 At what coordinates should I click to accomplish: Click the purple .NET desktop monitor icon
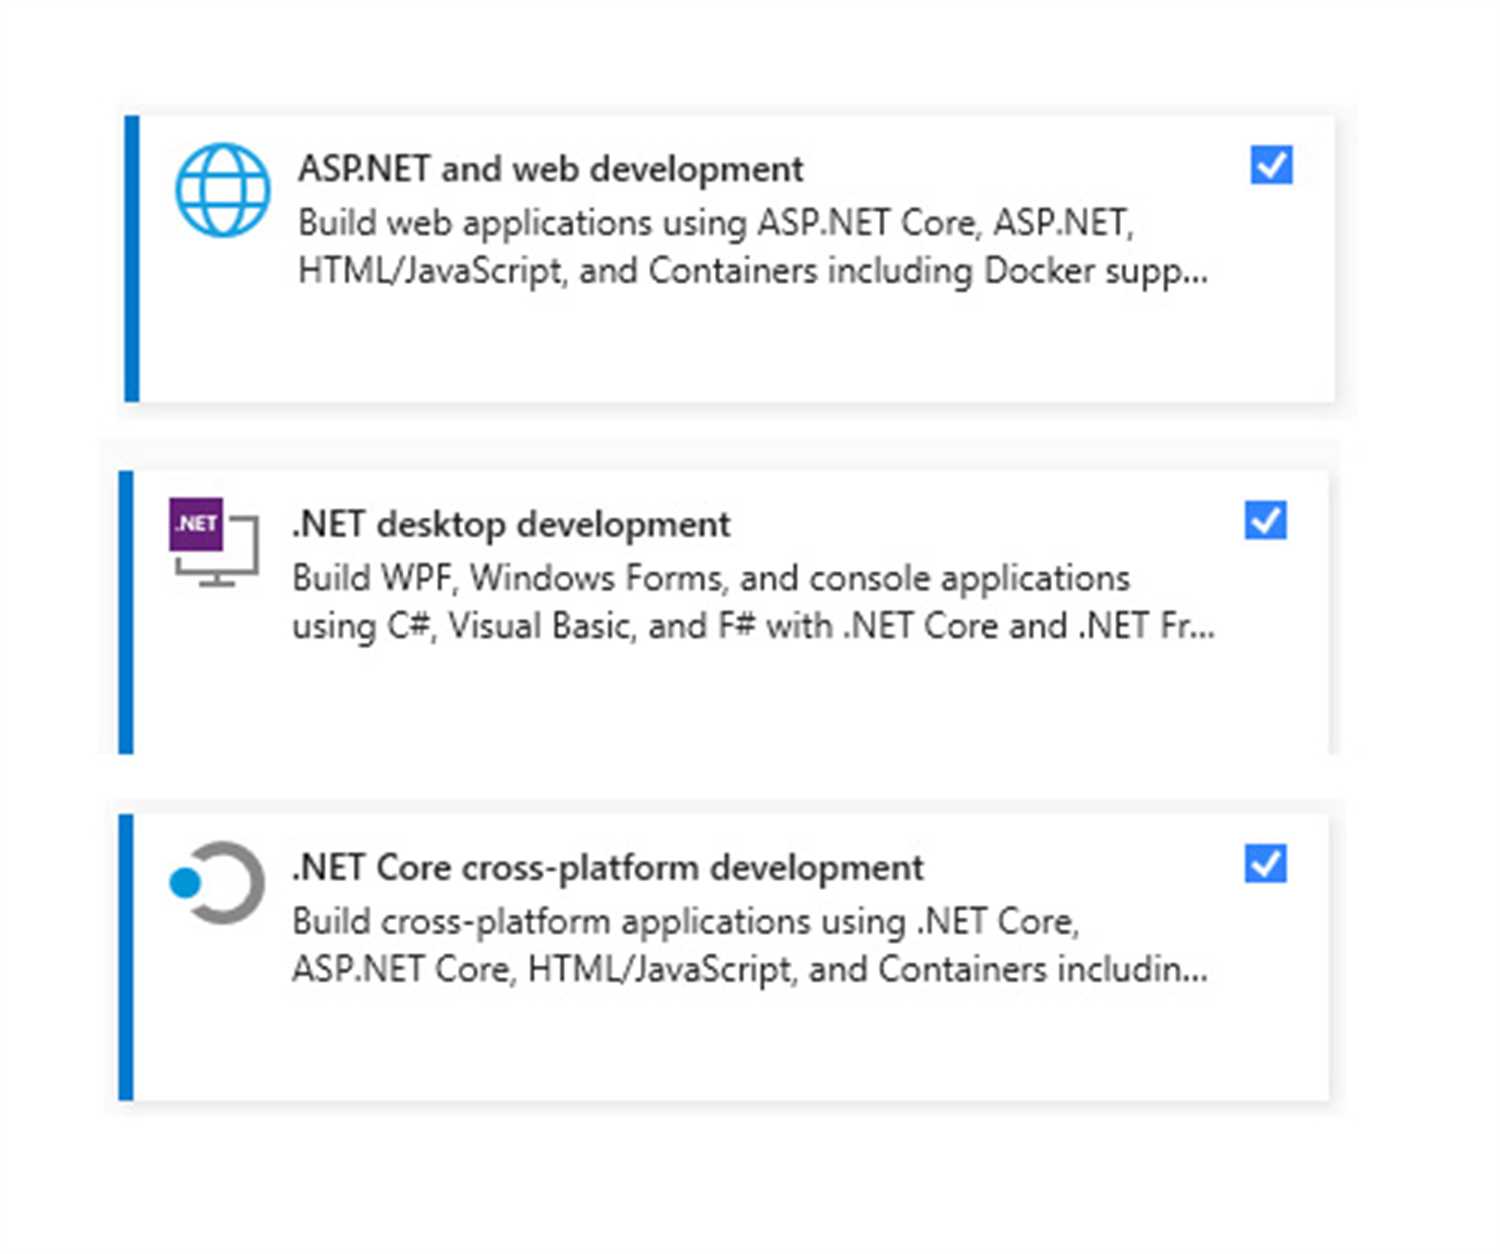point(214,541)
